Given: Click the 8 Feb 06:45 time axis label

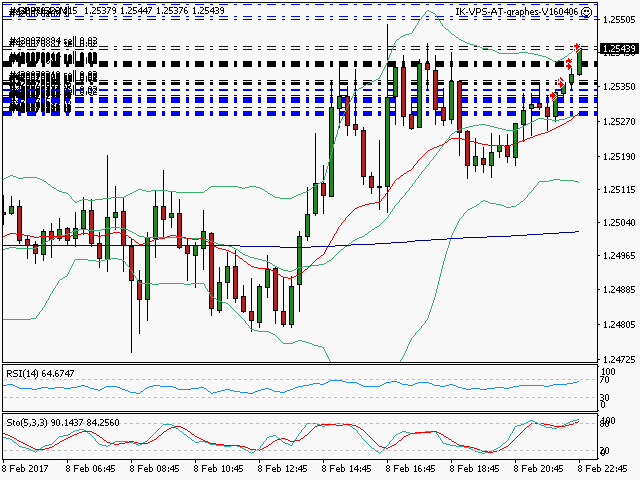Looking at the screenshot, I should click(x=91, y=468).
